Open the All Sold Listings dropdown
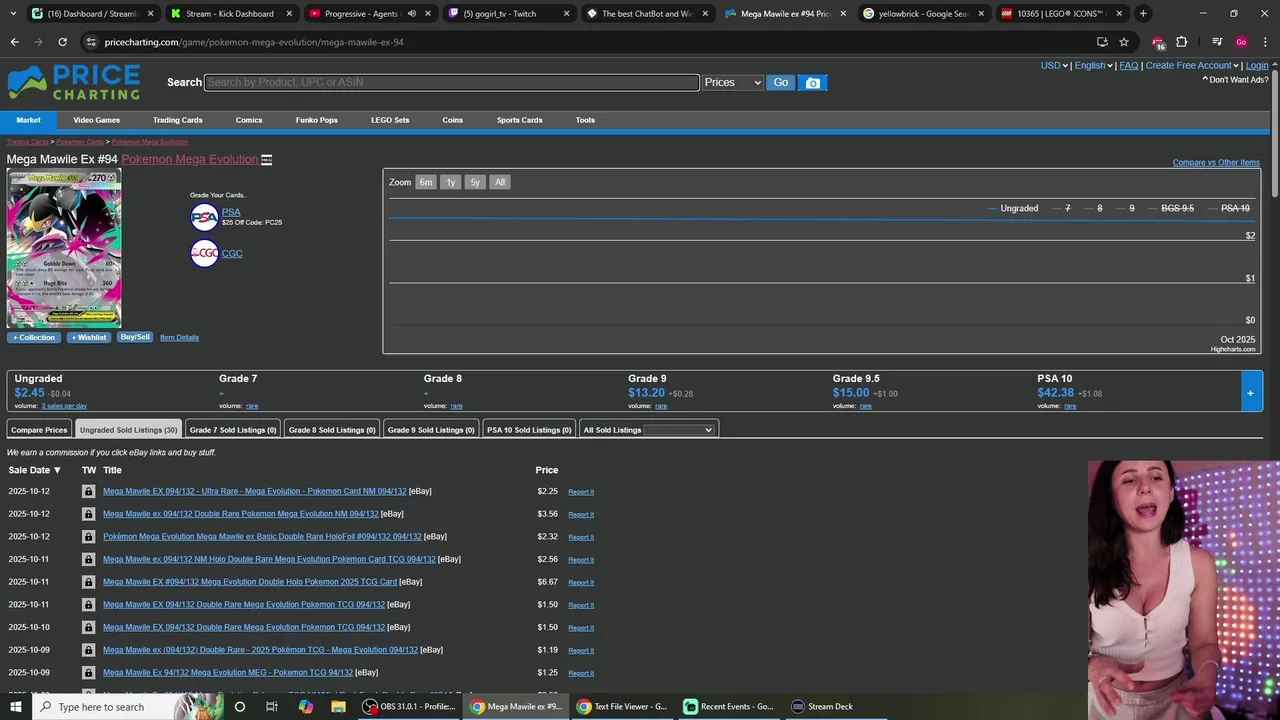The width and height of the screenshot is (1280, 720). (x=678, y=430)
